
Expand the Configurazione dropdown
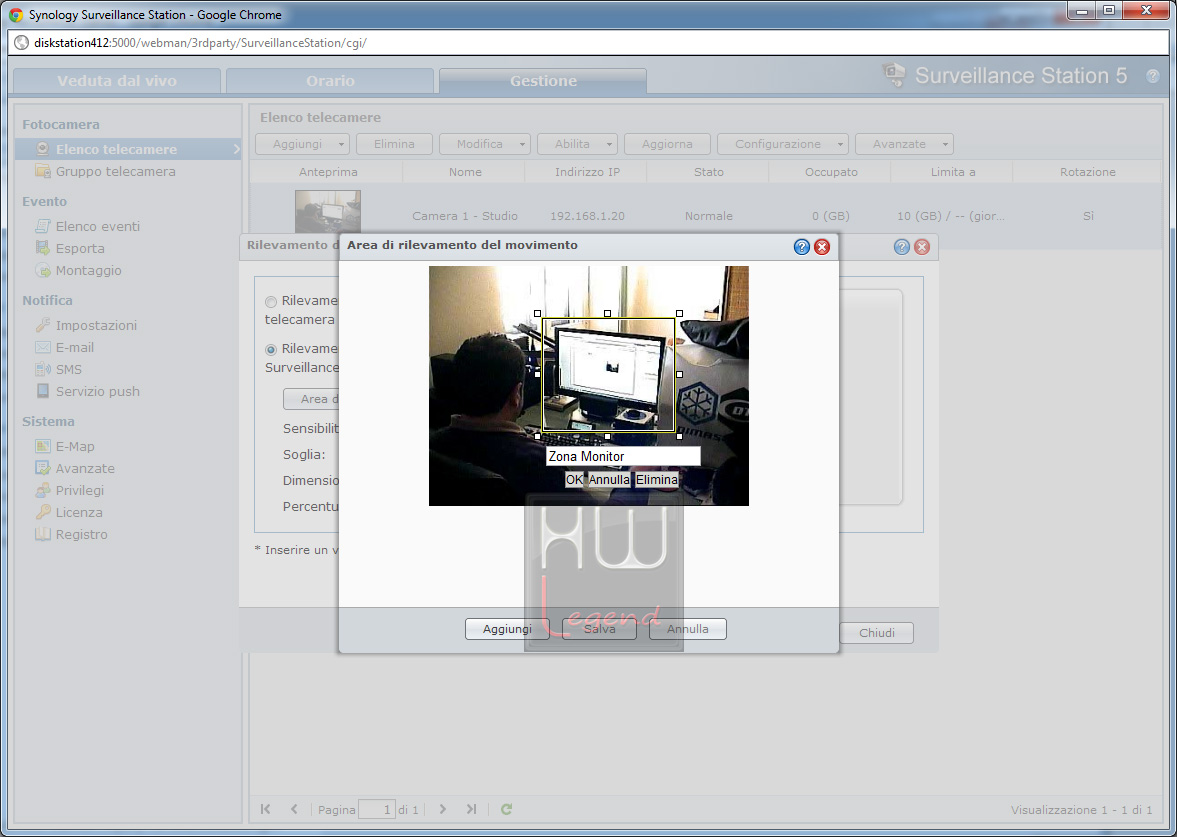pyautogui.click(x=840, y=144)
